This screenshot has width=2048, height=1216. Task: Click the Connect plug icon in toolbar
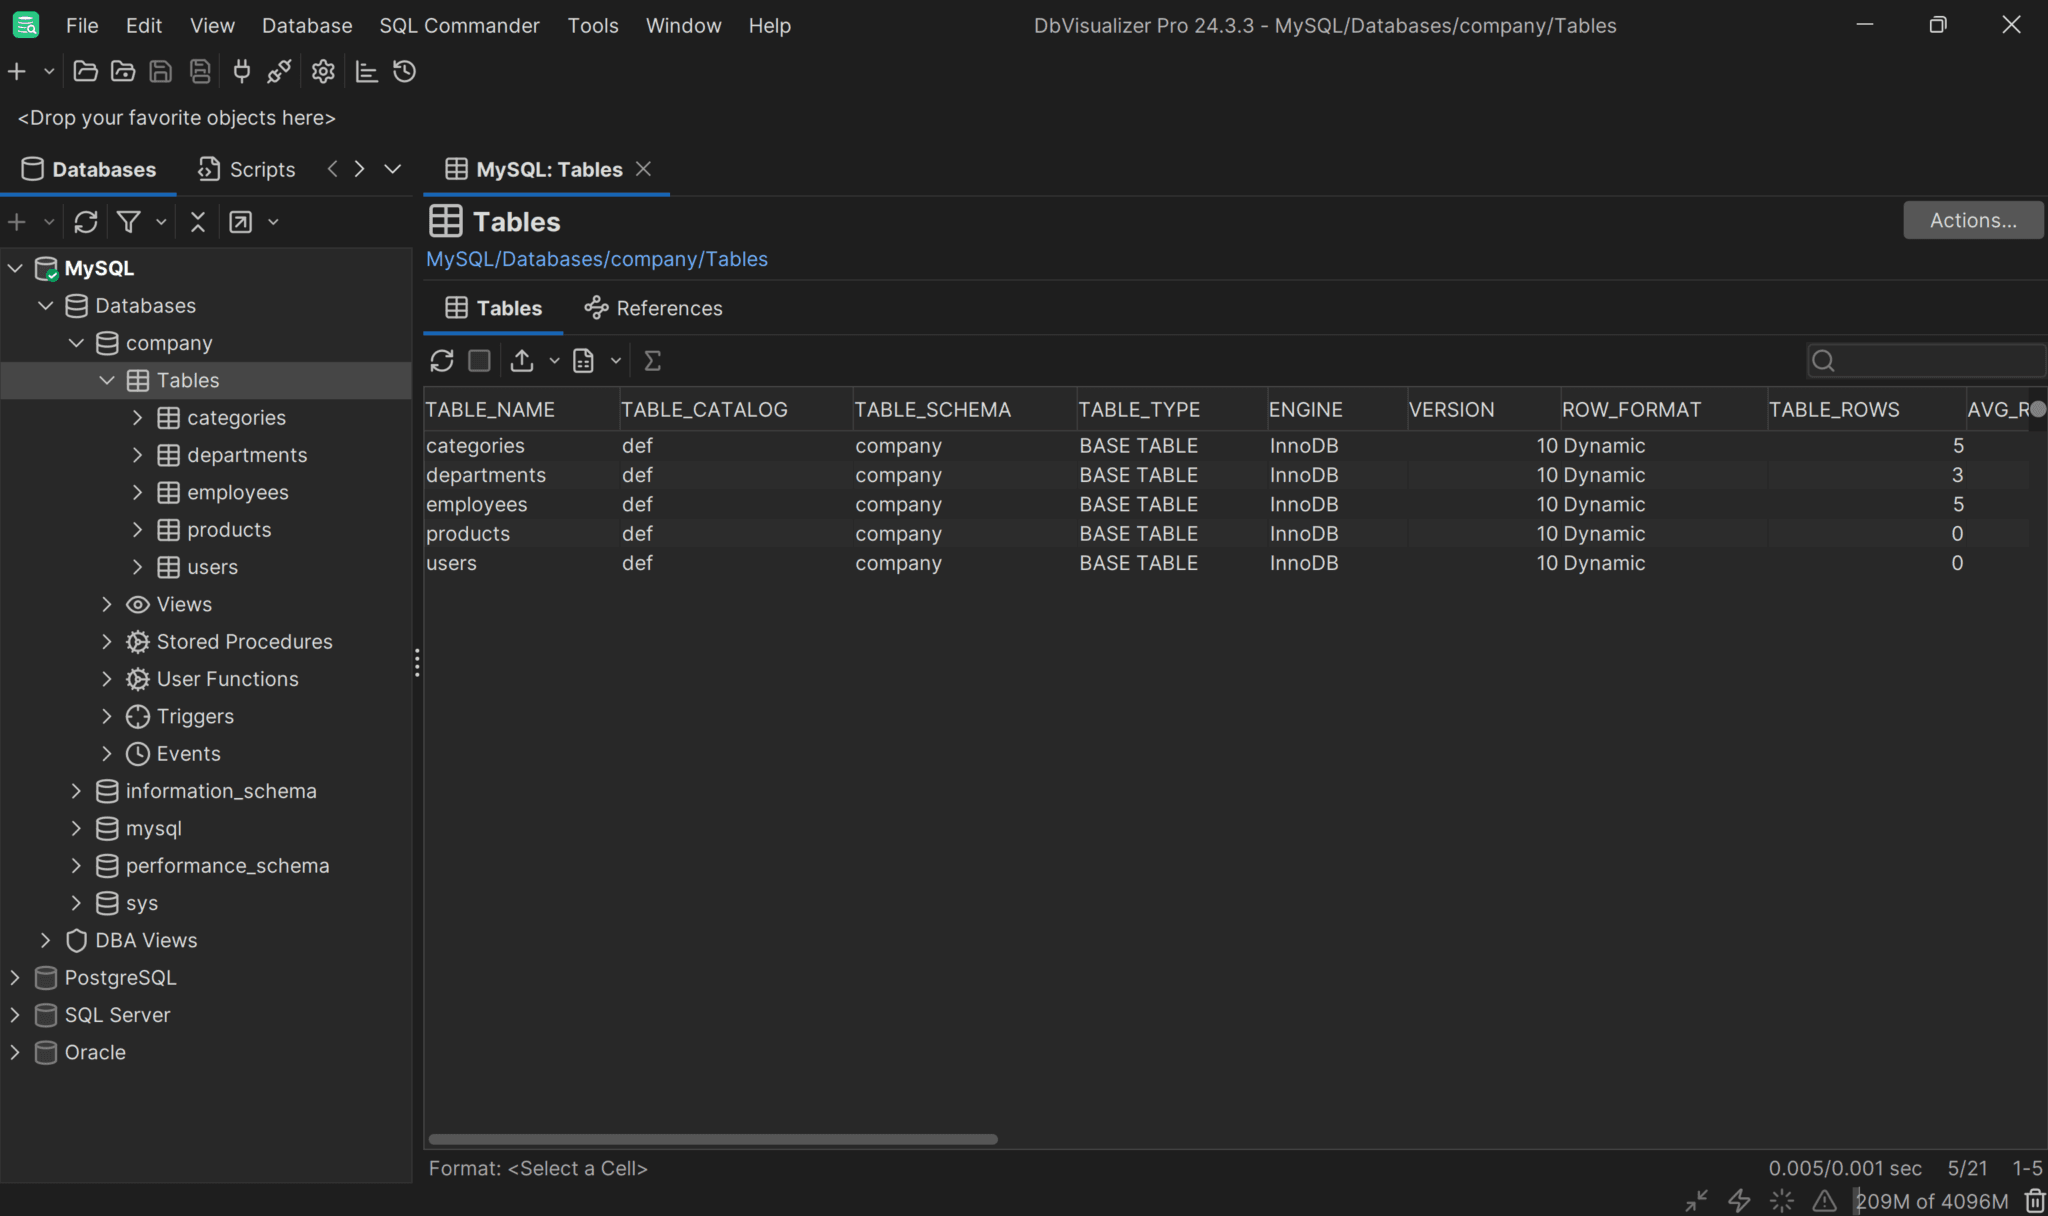tap(241, 71)
